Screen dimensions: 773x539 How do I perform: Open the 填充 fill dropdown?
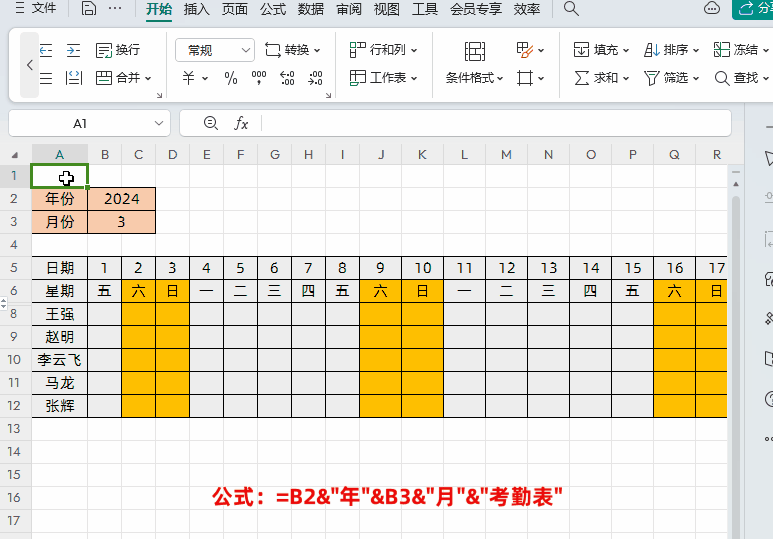[601, 50]
